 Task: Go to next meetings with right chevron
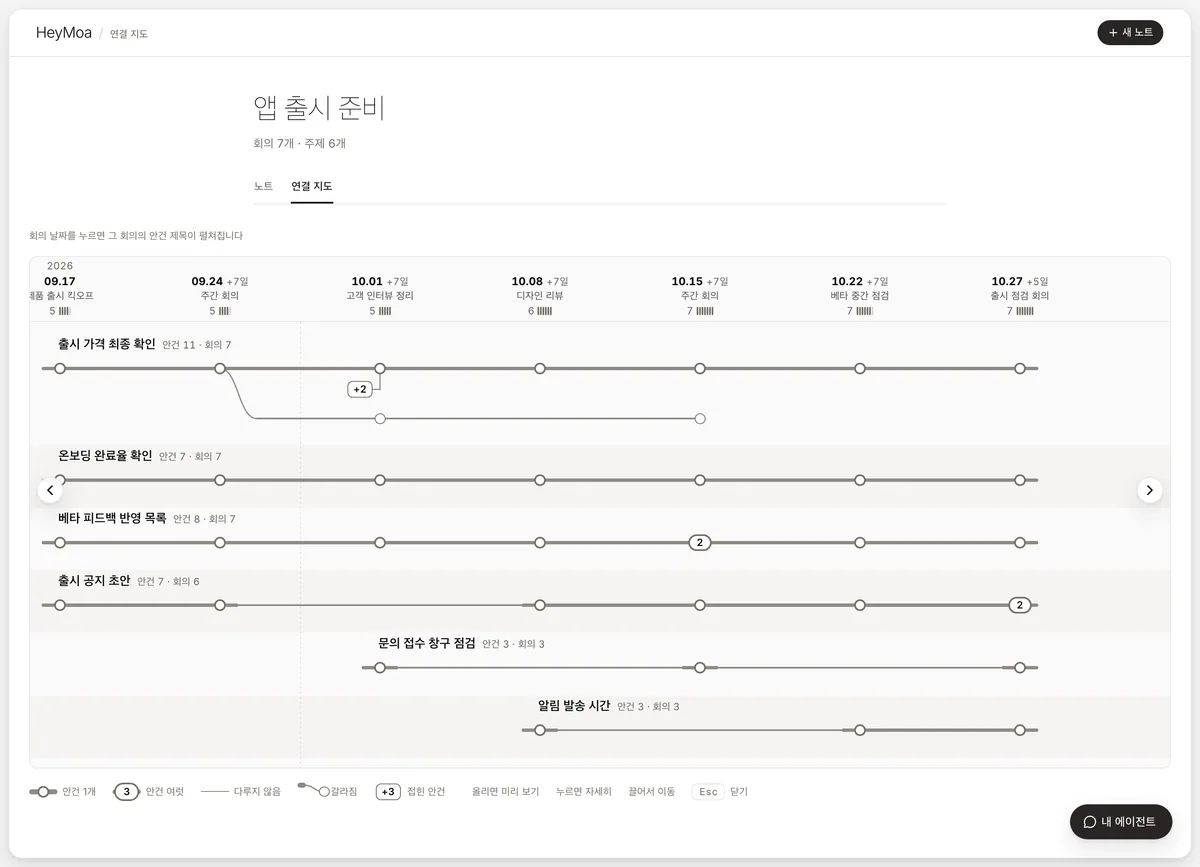tap(1150, 490)
